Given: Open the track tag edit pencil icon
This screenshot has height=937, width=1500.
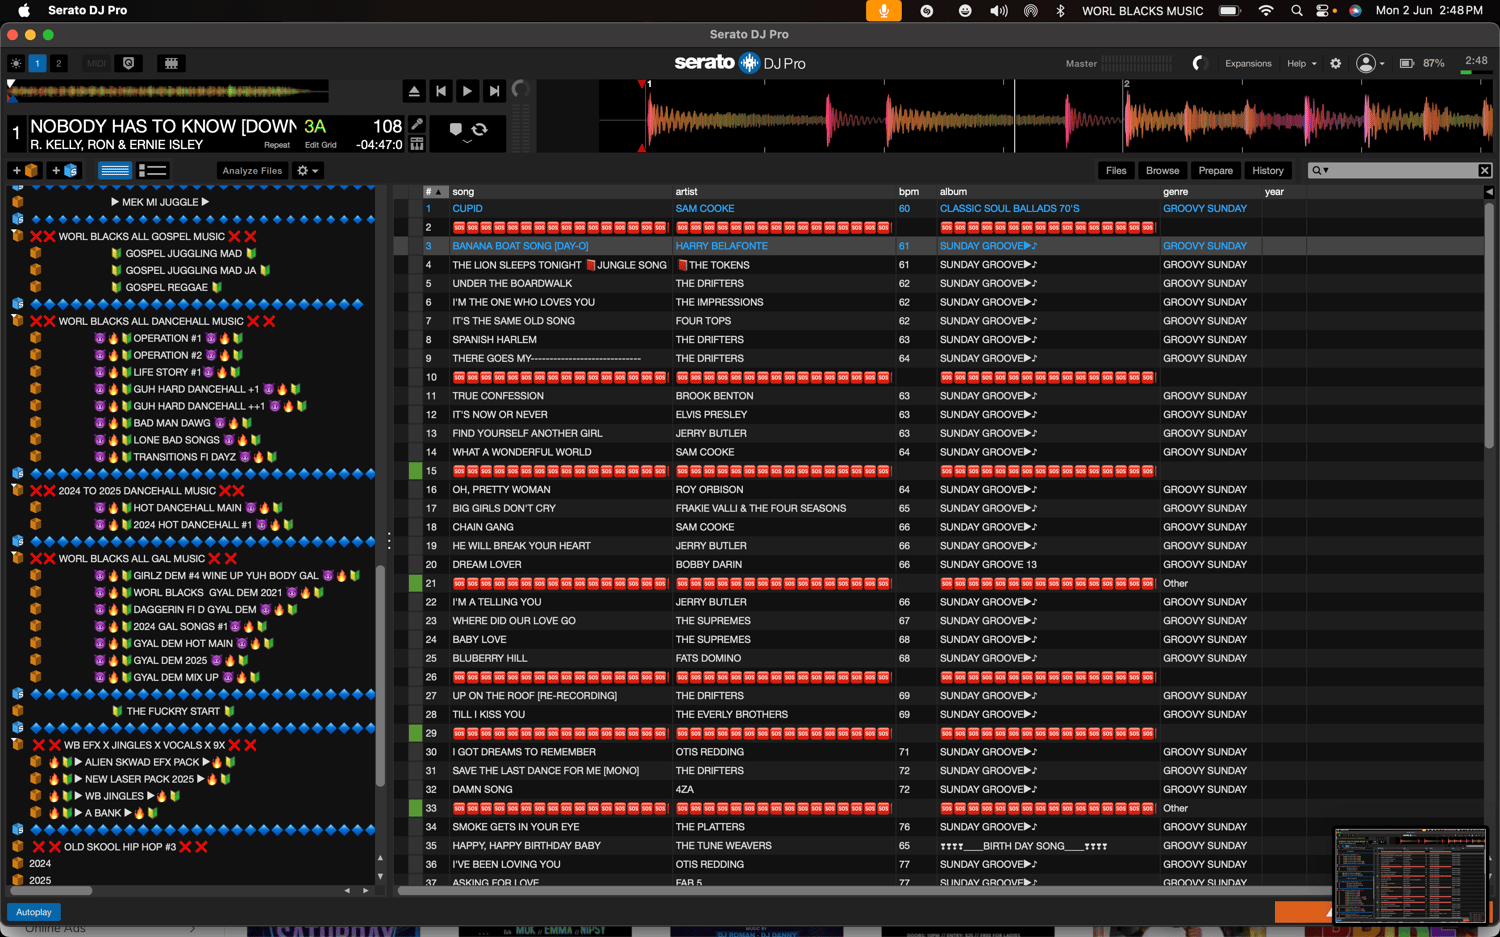Looking at the screenshot, I should (x=417, y=125).
